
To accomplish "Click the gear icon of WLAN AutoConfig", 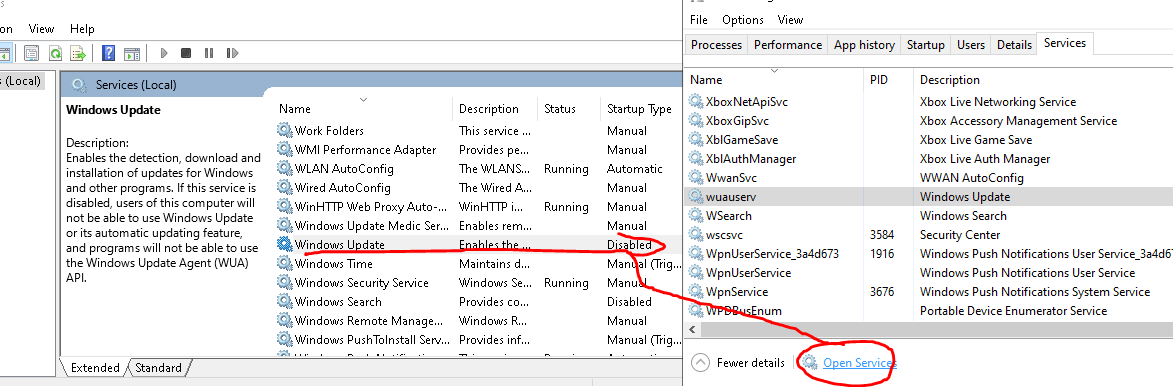I will (x=284, y=168).
